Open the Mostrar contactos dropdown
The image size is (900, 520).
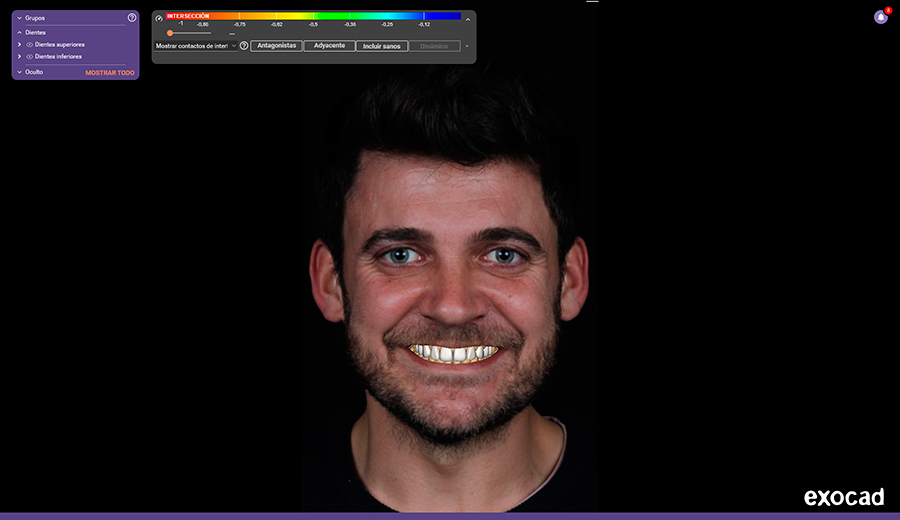pyautogui.click(x=195, y=46)
